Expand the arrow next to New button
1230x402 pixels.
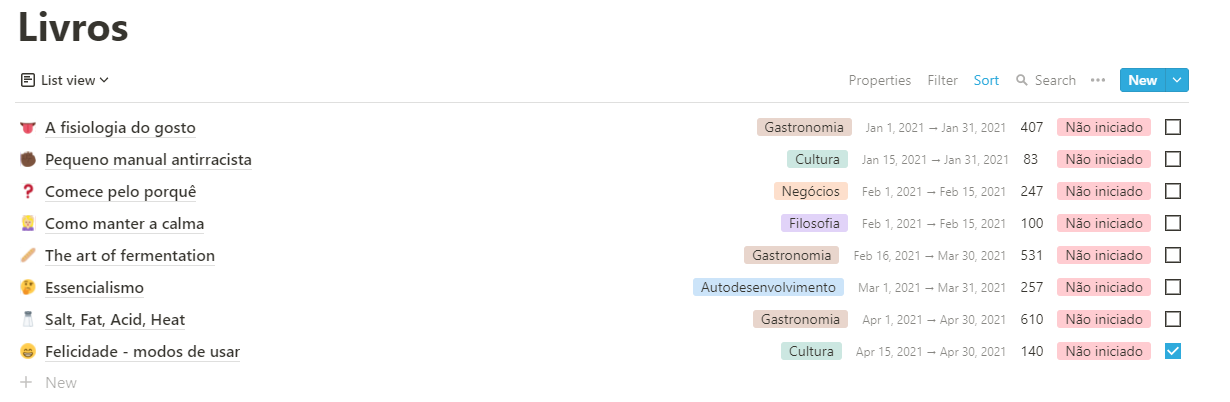click(x=1177, y=80)
